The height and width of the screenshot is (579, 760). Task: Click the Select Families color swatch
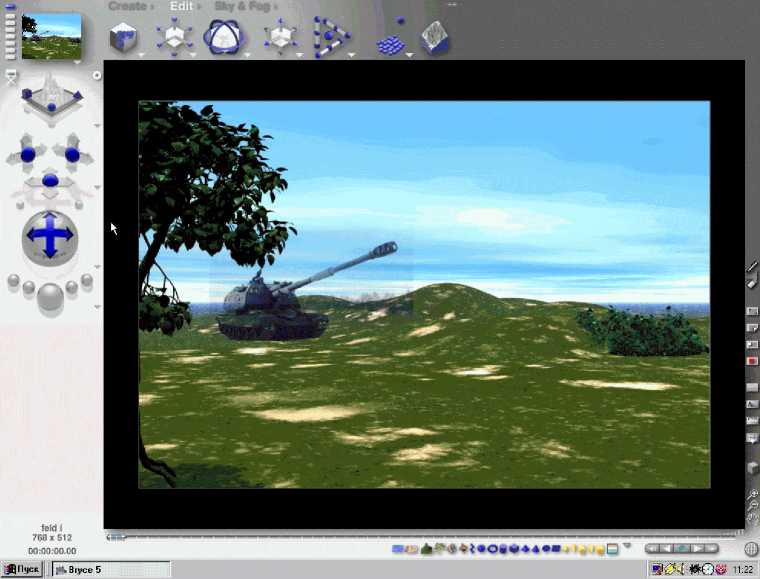coord(612,549)
